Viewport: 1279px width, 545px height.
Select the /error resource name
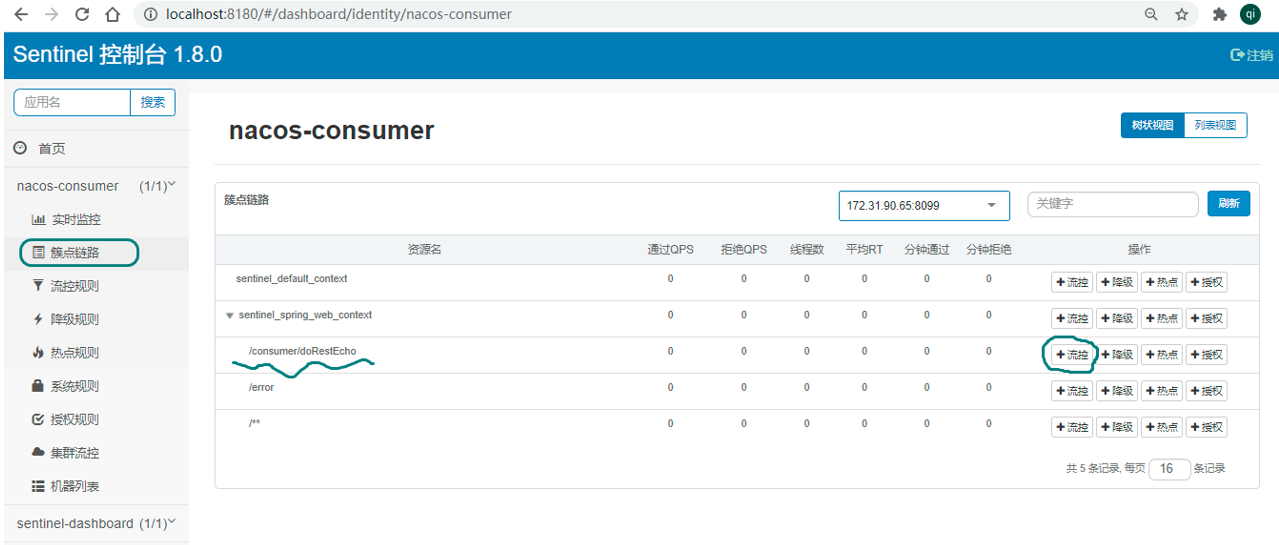click(x=261, y=387)
